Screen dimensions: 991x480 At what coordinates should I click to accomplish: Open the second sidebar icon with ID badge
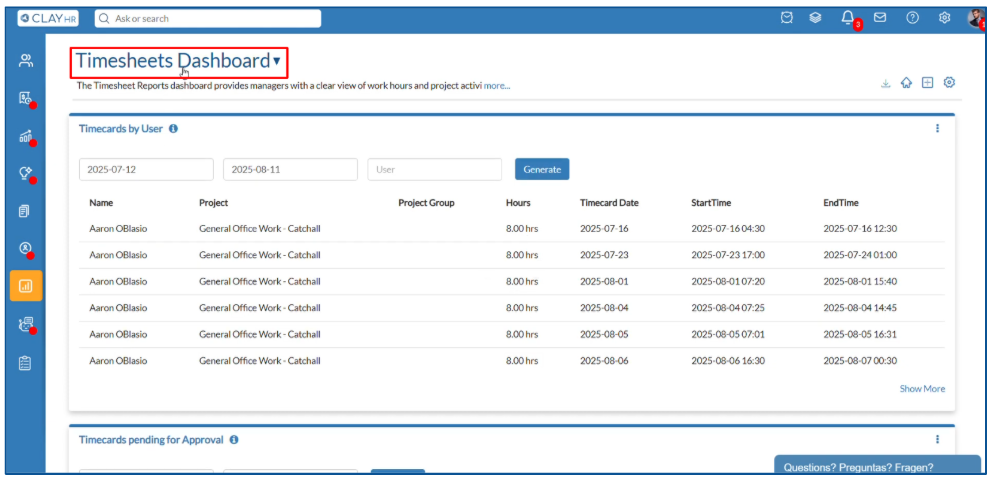click(25, 98)
